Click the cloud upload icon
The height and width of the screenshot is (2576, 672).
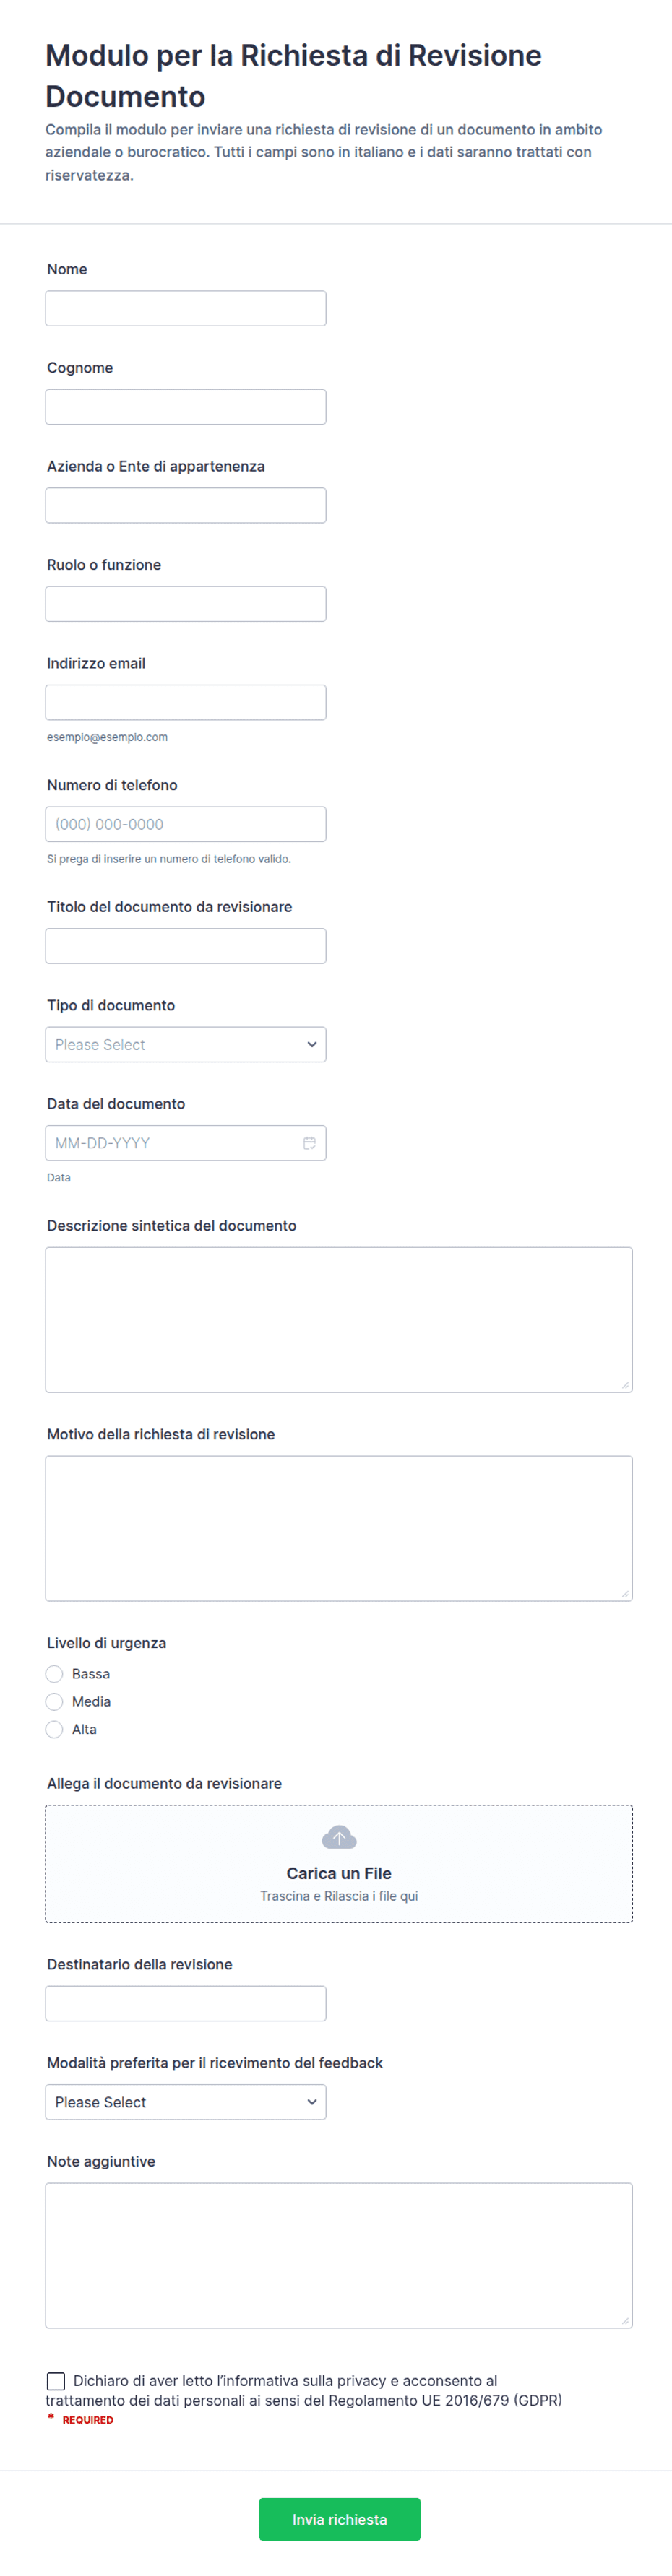point(339,1838)
